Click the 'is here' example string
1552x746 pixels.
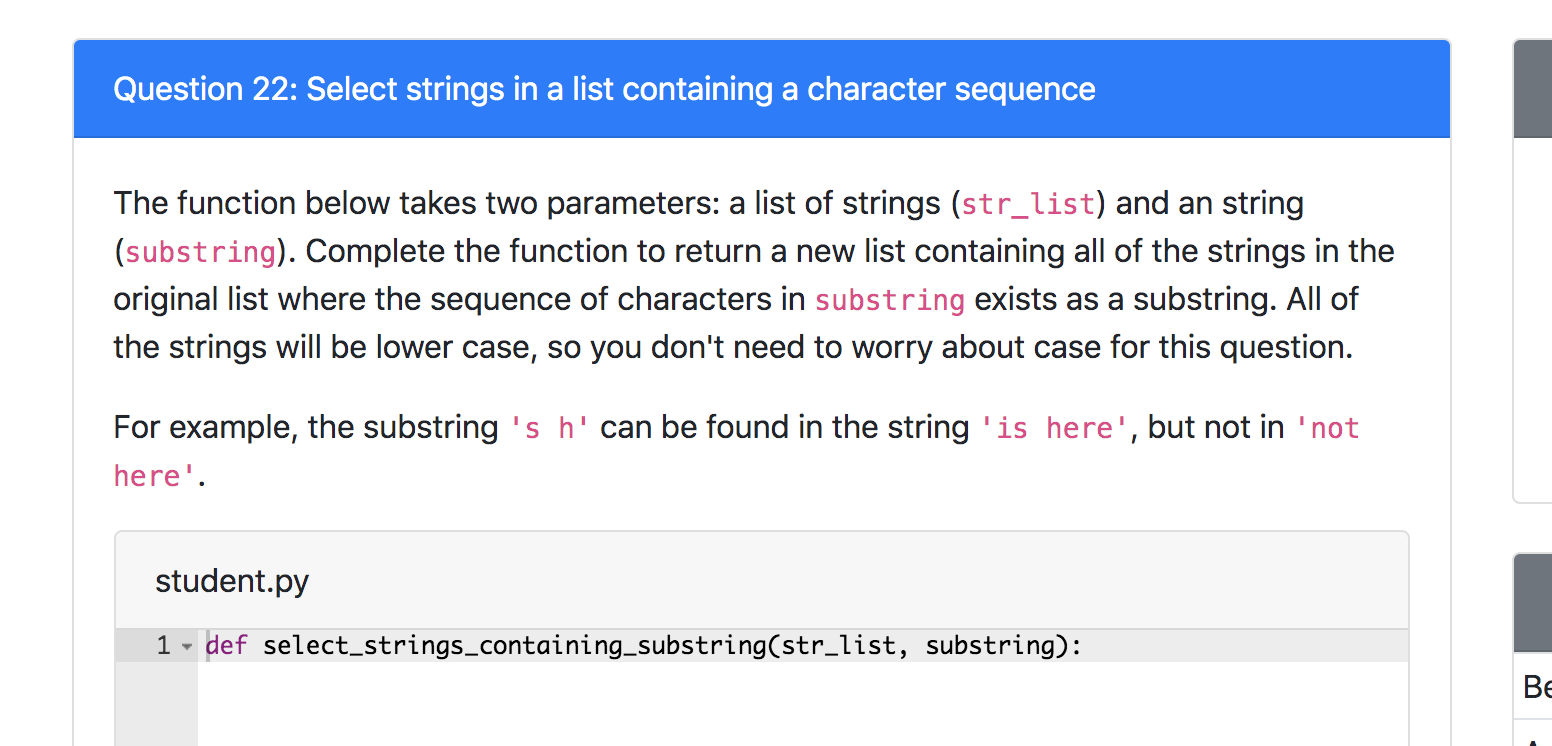(x=1057, y=427)
